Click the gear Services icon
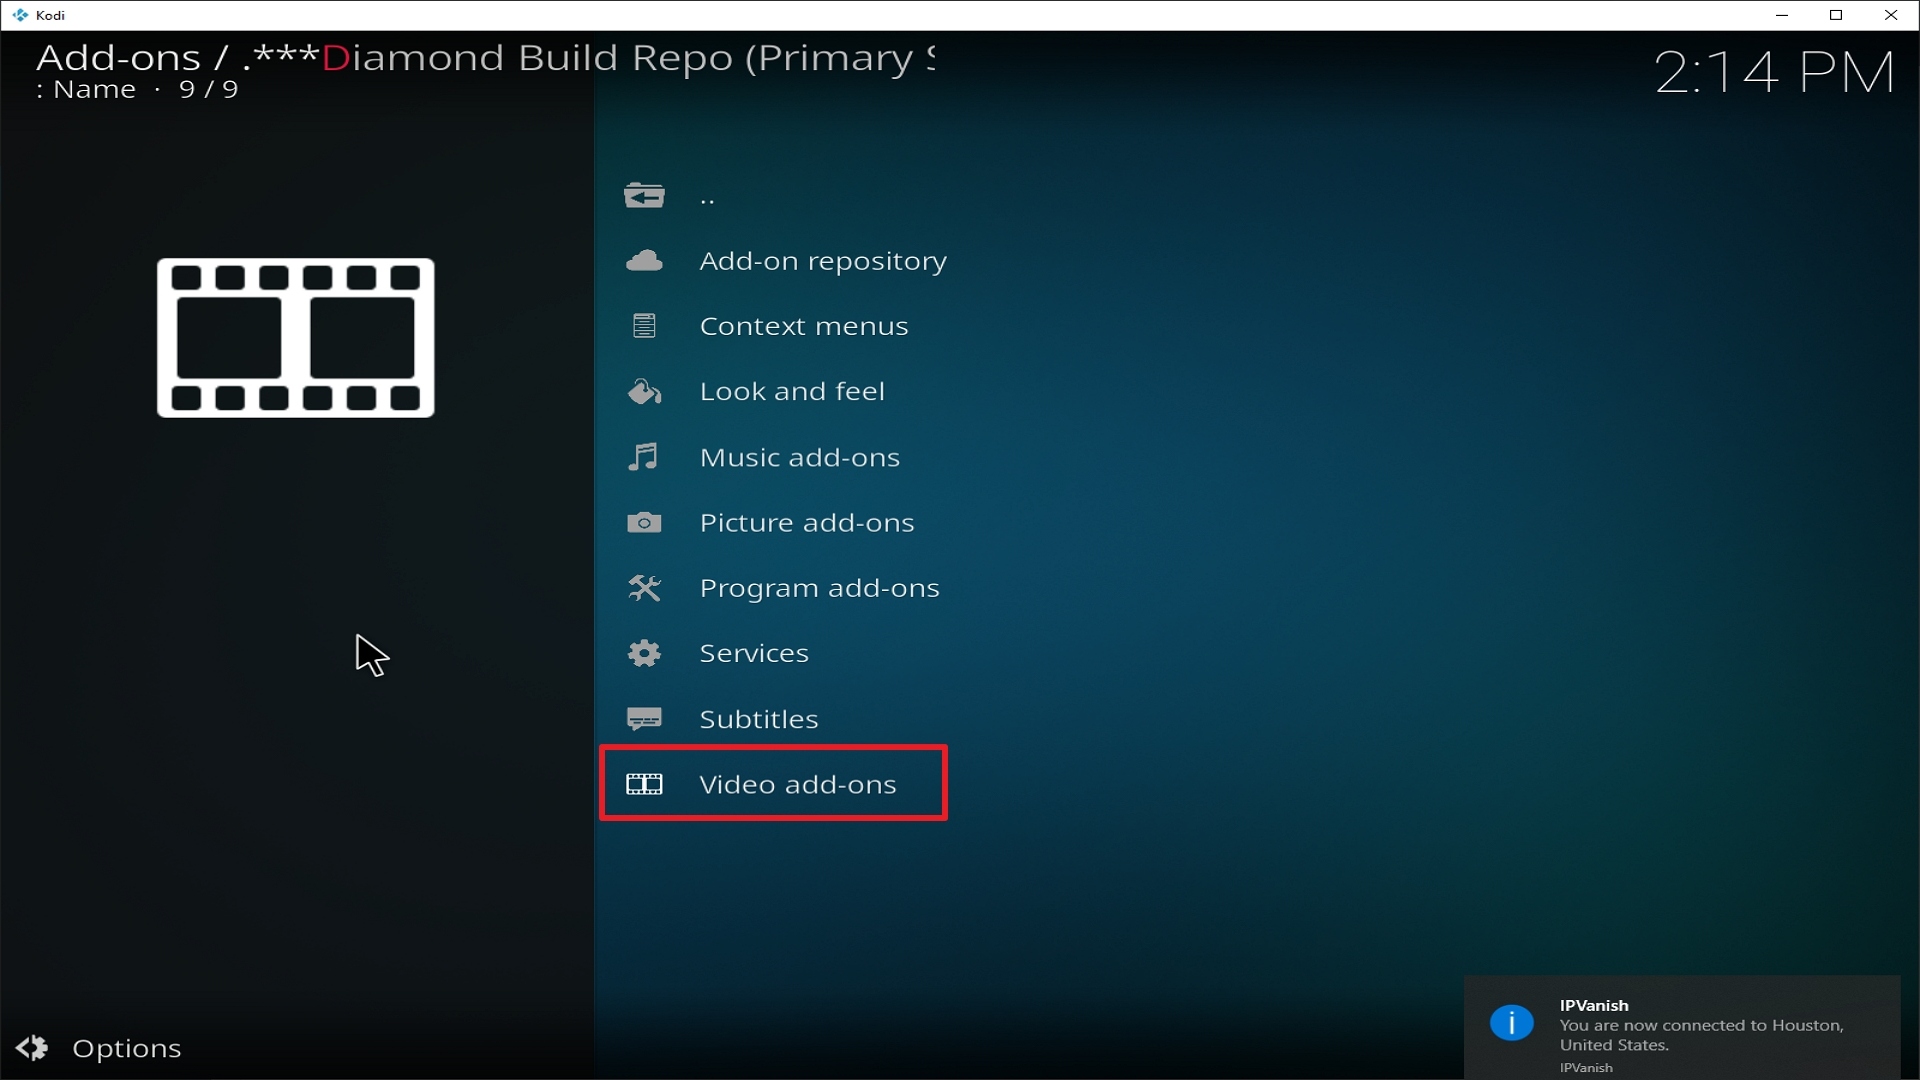 point(644,653)
